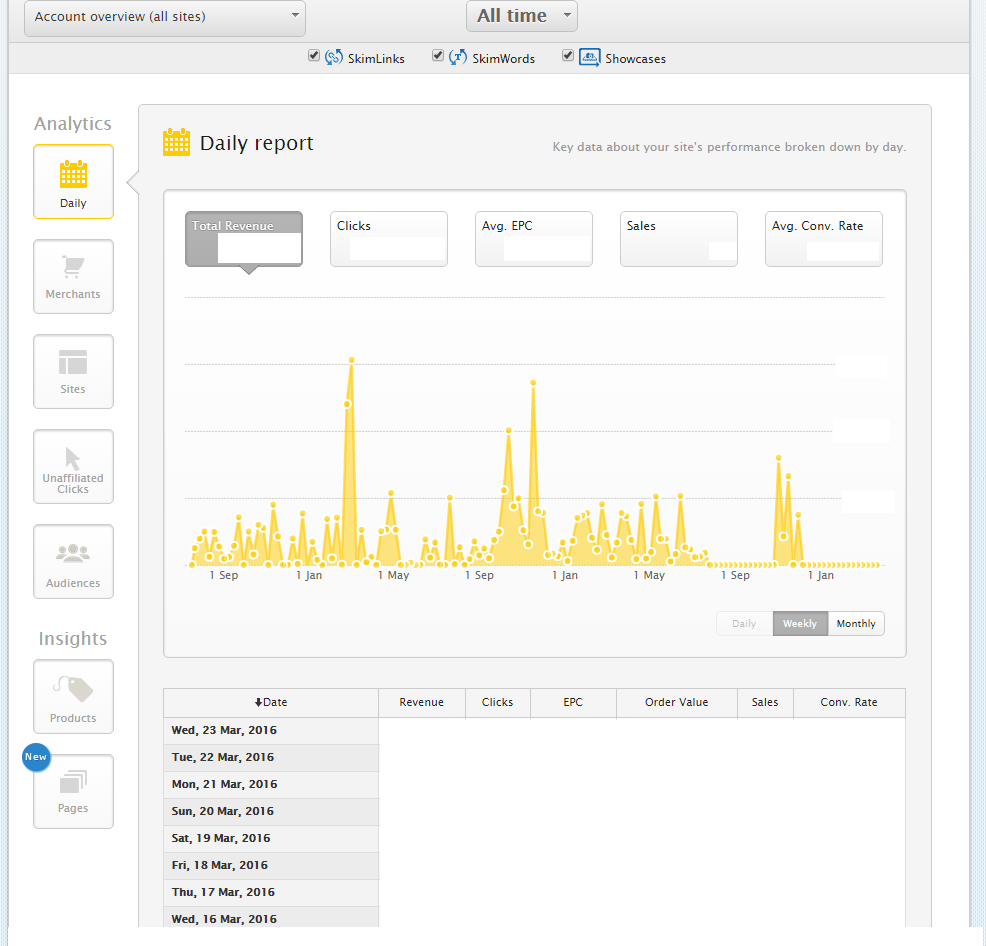Image resolution: width=986 pixels, height=946 pixels.
Task: Open the Pages insights icon
Action: point(73,782)
